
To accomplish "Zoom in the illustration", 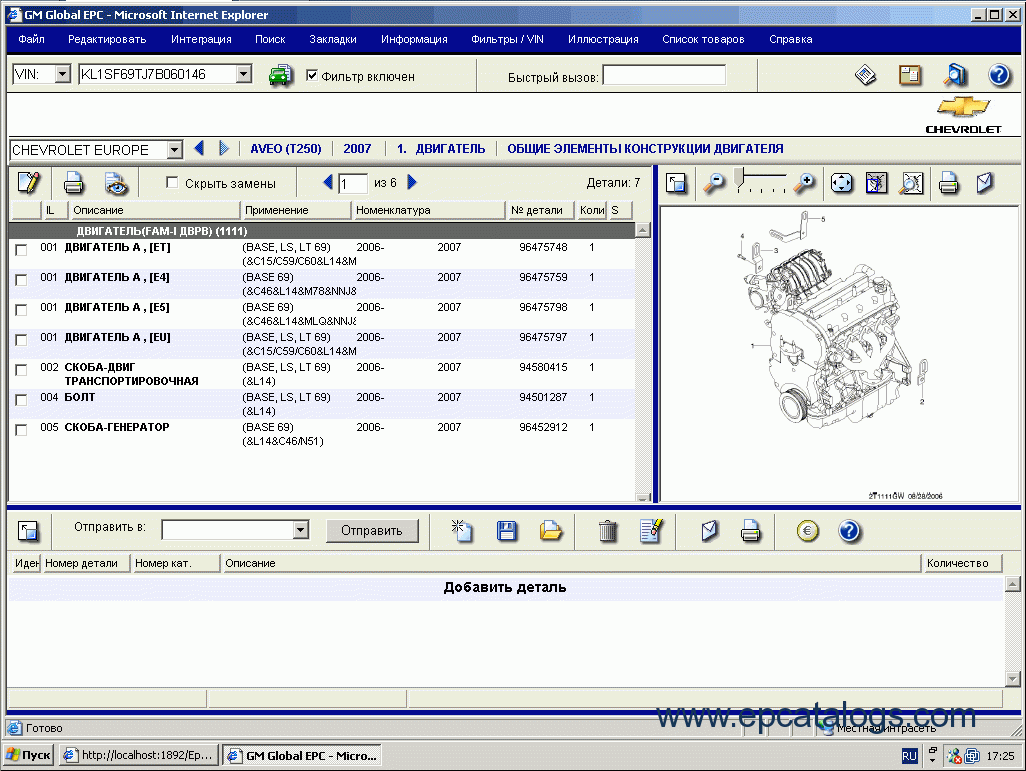I will click(804, 183).
